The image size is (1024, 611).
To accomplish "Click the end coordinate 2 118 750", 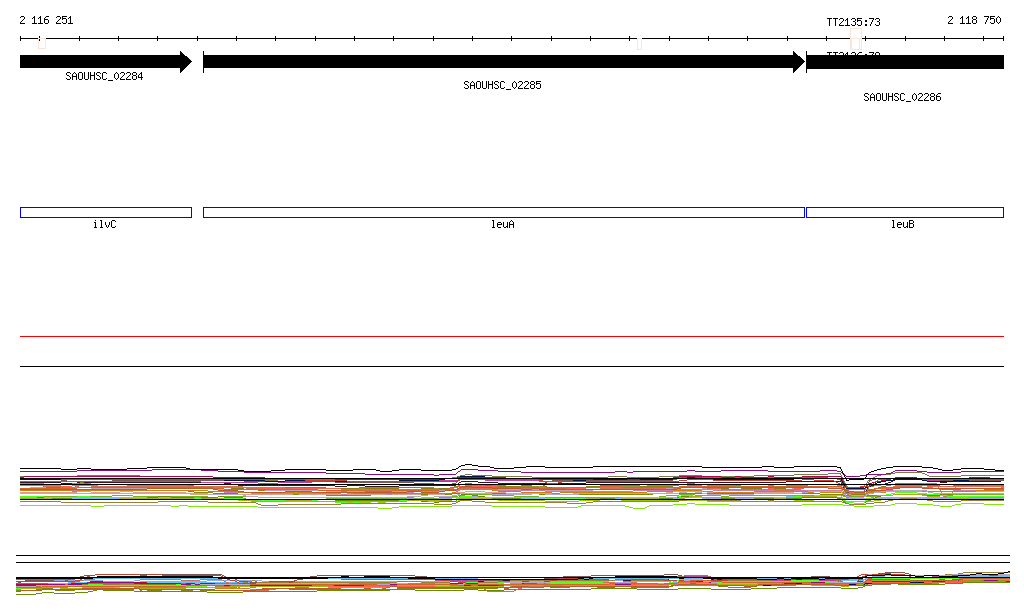I will pyautogui.click(x=974, y=20).
